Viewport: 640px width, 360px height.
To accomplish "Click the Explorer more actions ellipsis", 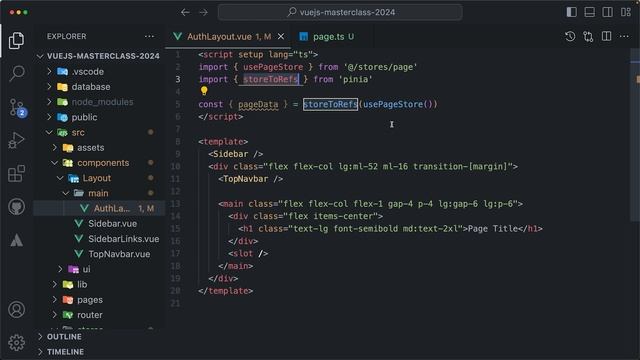I will pyautogui.click(x=149, y=36).
